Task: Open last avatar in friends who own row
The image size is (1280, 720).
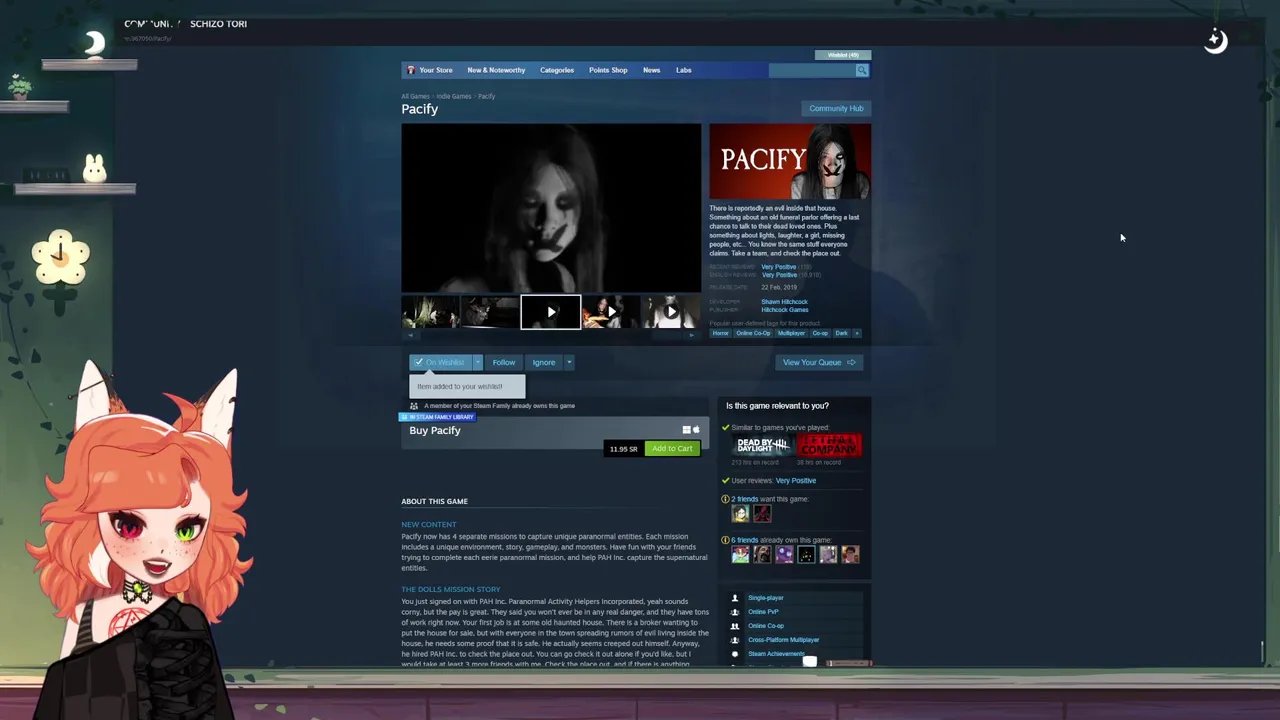Action: [x=850, y=554]
